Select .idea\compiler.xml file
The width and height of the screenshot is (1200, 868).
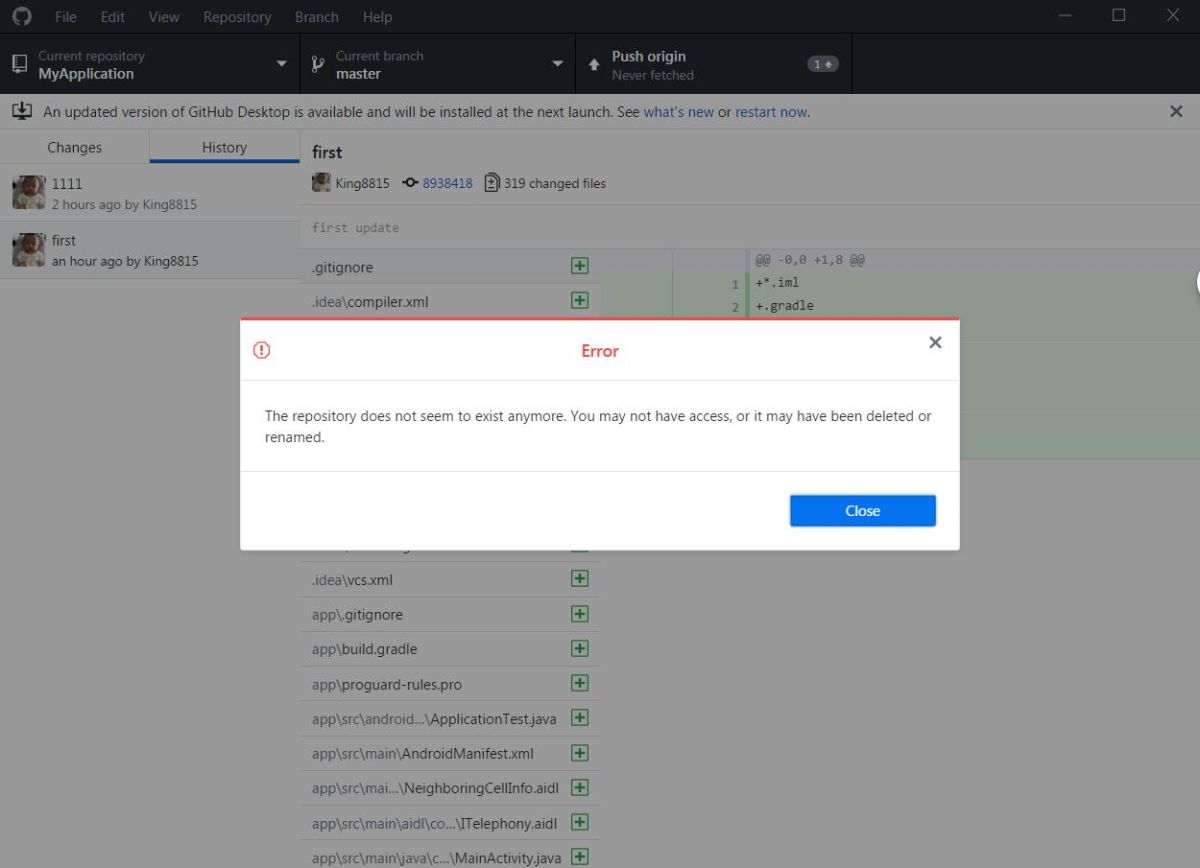coord(450,301)
